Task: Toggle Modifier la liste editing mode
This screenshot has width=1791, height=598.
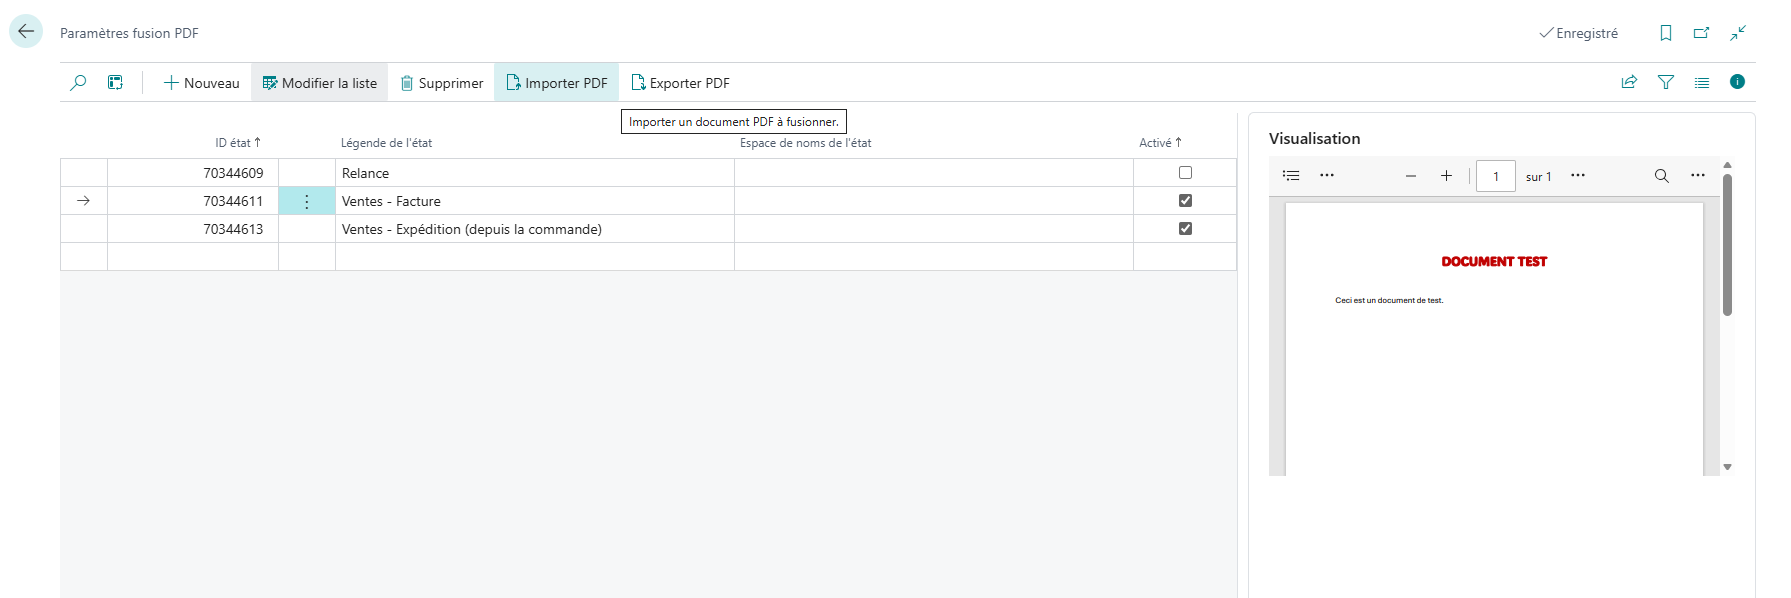Action: point(320,83)
